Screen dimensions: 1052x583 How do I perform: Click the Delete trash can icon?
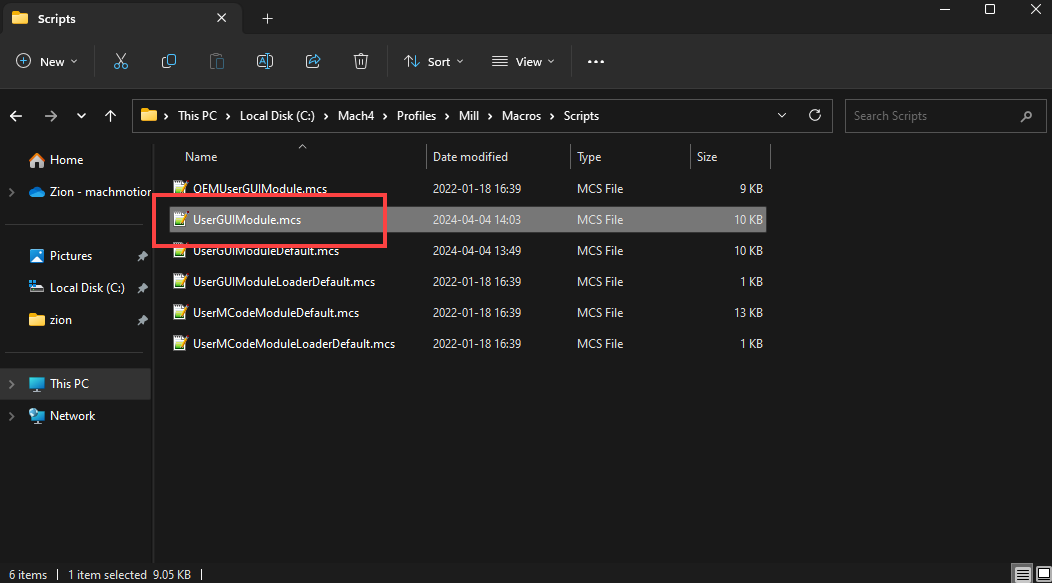361,62
